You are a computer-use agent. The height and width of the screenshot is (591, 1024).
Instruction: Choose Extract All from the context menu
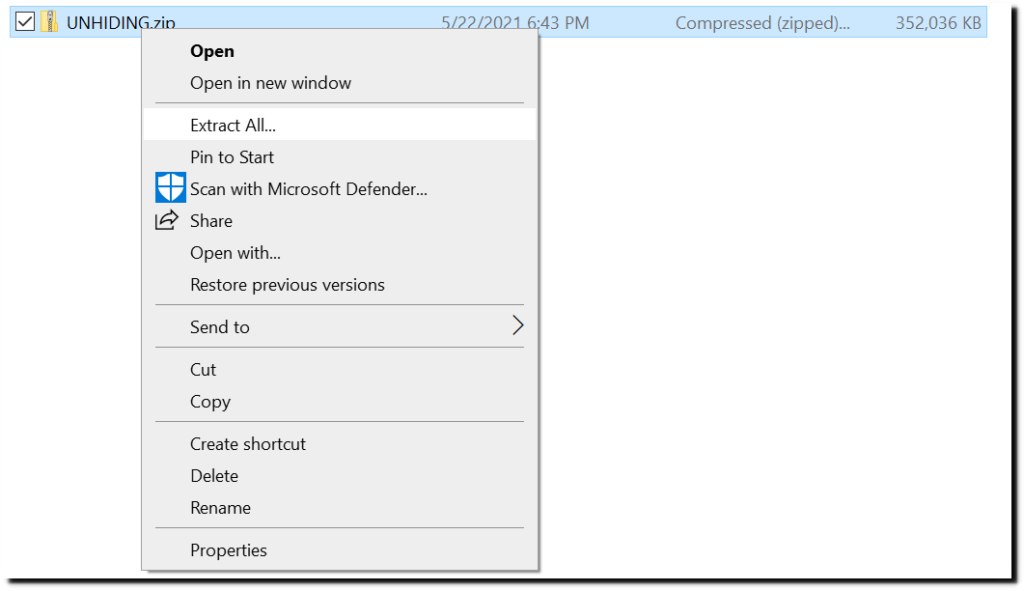tap(340, 125)
